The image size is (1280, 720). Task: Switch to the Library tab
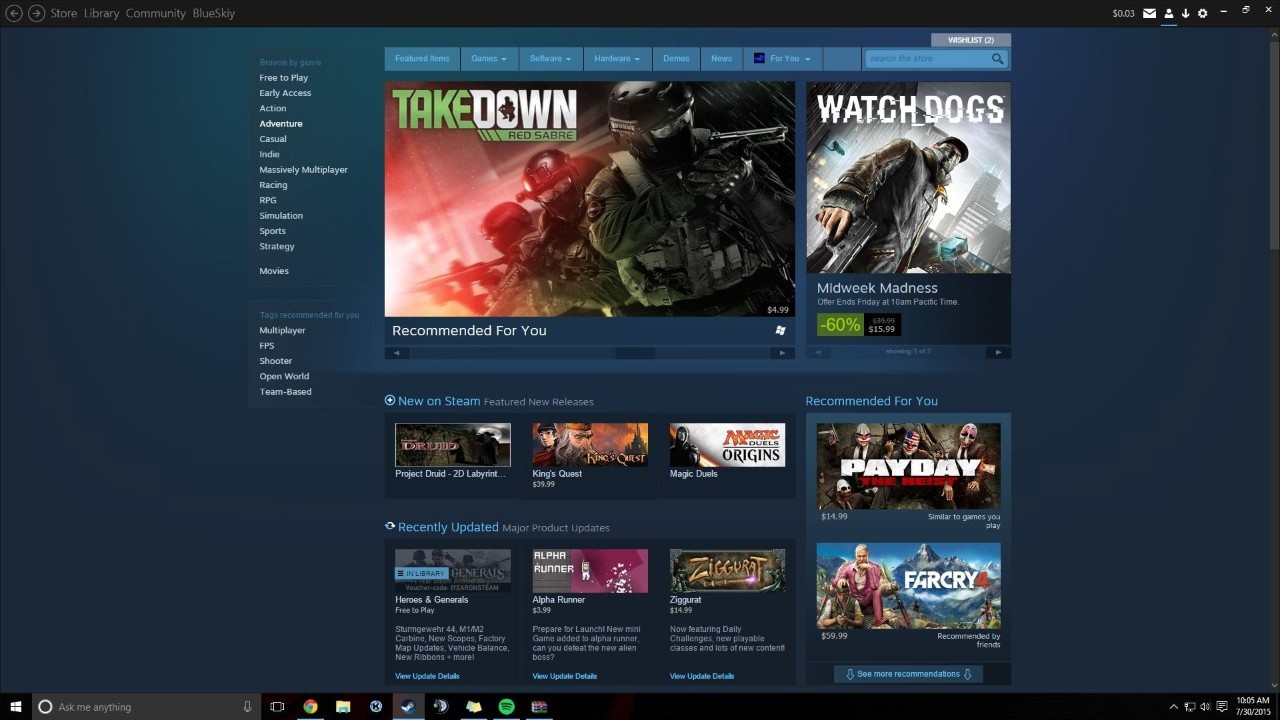point(101,13)
